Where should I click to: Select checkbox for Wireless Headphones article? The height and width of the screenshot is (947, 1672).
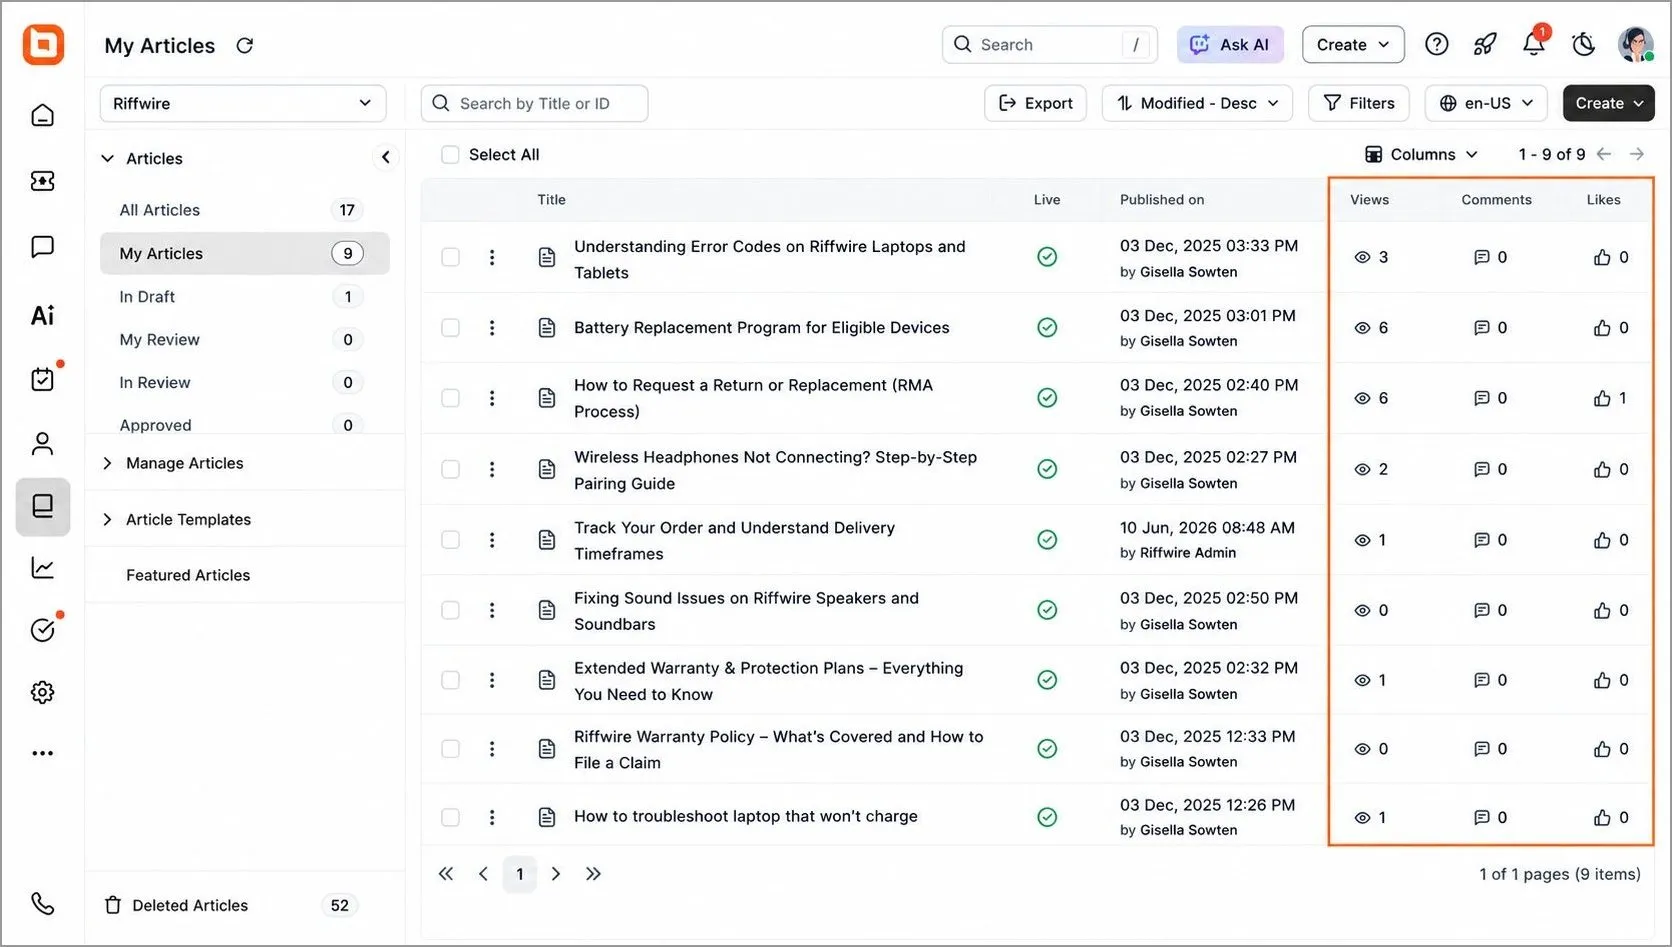451,470
